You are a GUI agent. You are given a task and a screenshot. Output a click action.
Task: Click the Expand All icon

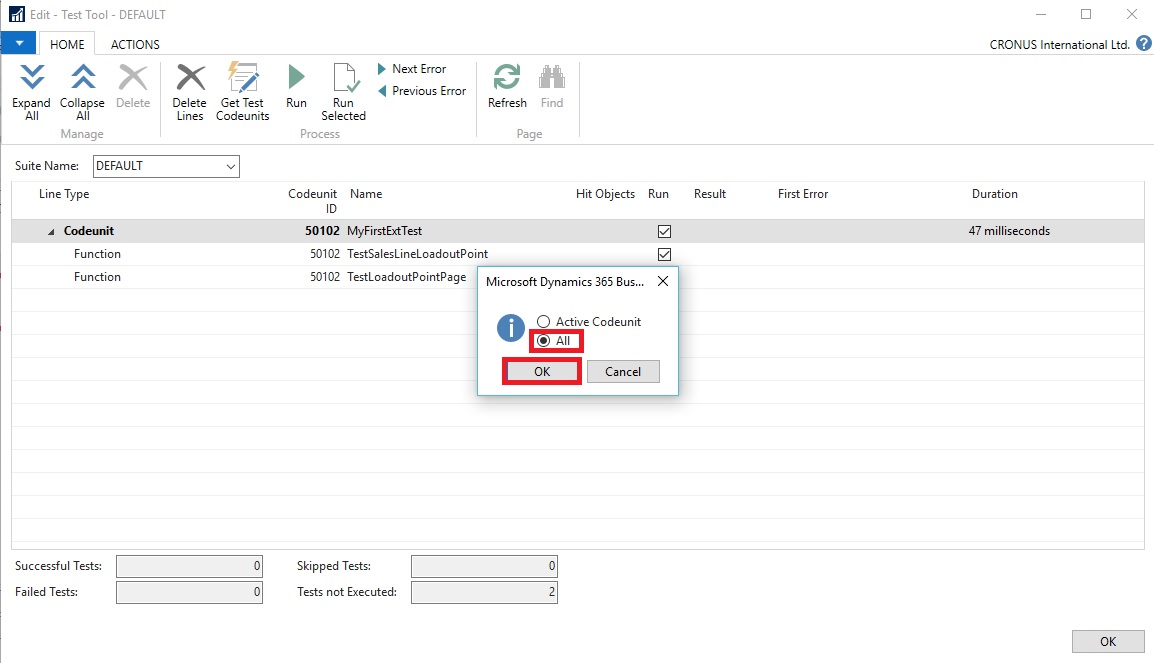[32, 79]
